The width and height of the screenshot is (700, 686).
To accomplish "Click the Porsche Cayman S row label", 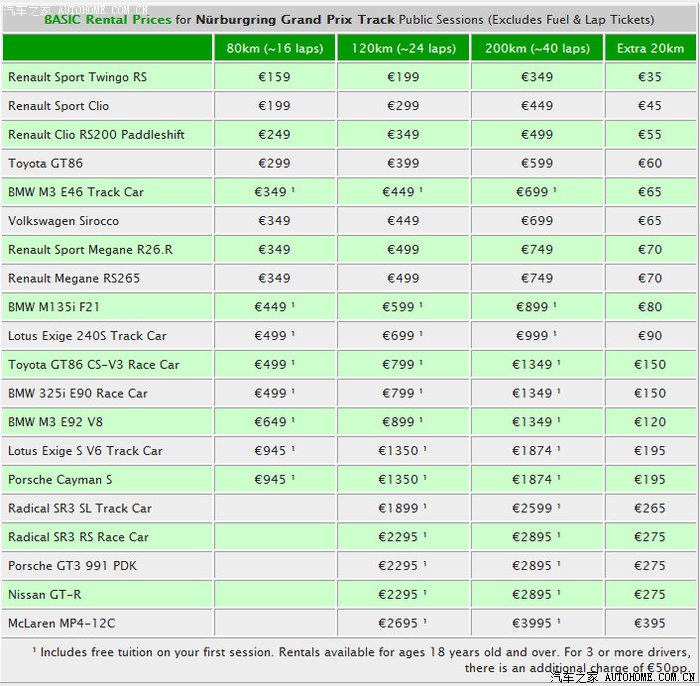I will (x=60, y=480).
